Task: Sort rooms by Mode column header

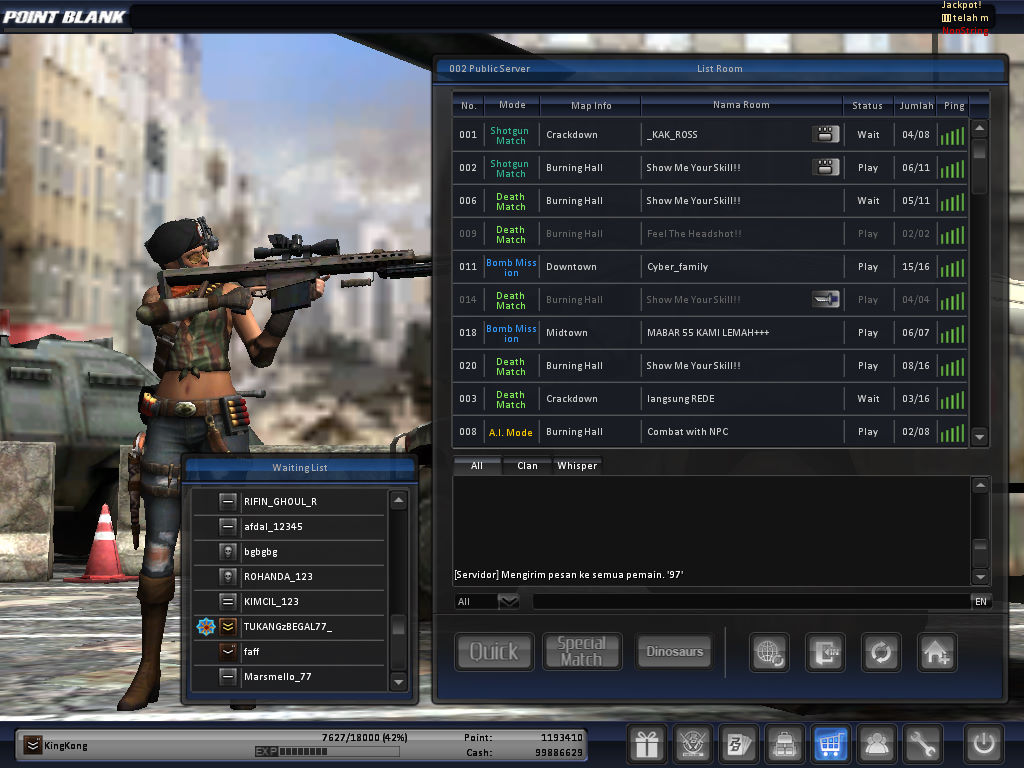Action: point(512,104)
